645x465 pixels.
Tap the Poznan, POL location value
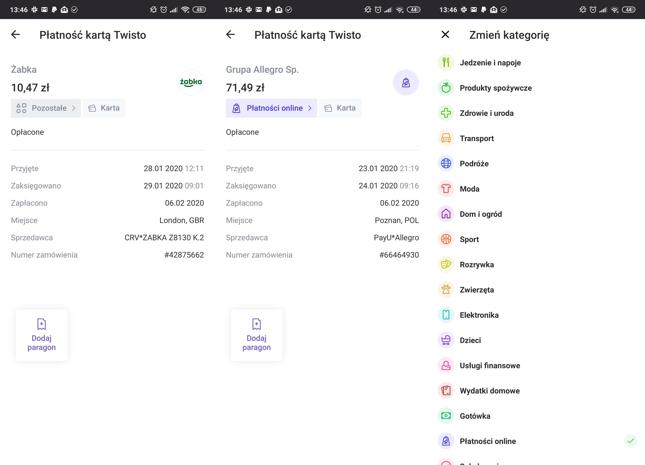coord(397,220)
